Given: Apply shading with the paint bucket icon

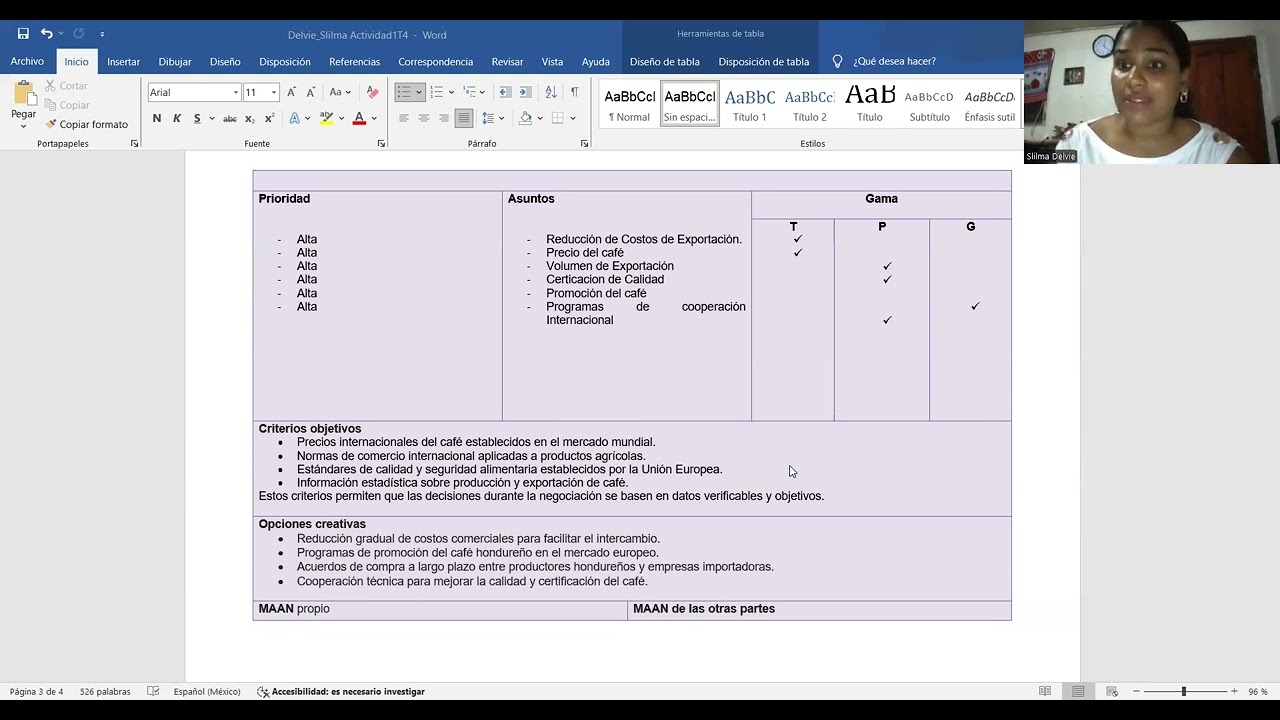Looking at the screenshot, I should click(x=525, y=118).
